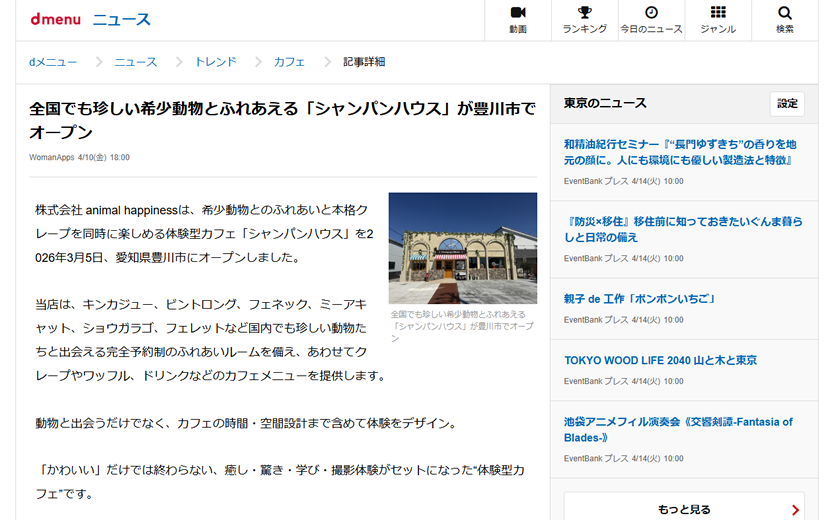825x520 pixels.
Task: Open the ranking trophy icon
Action: pyautogui.click(x=584, y=13)
